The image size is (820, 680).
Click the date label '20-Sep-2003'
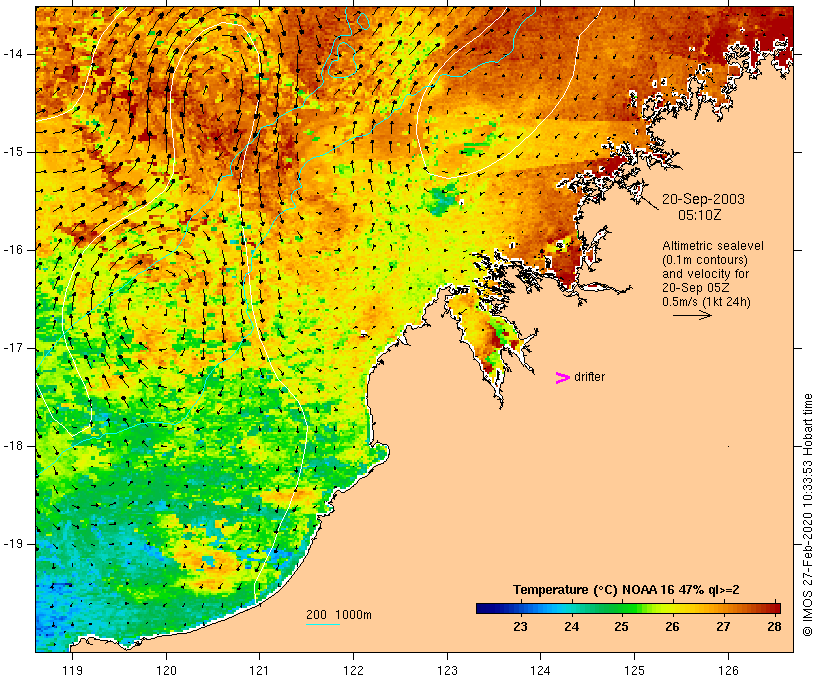[x=703, y=199]
